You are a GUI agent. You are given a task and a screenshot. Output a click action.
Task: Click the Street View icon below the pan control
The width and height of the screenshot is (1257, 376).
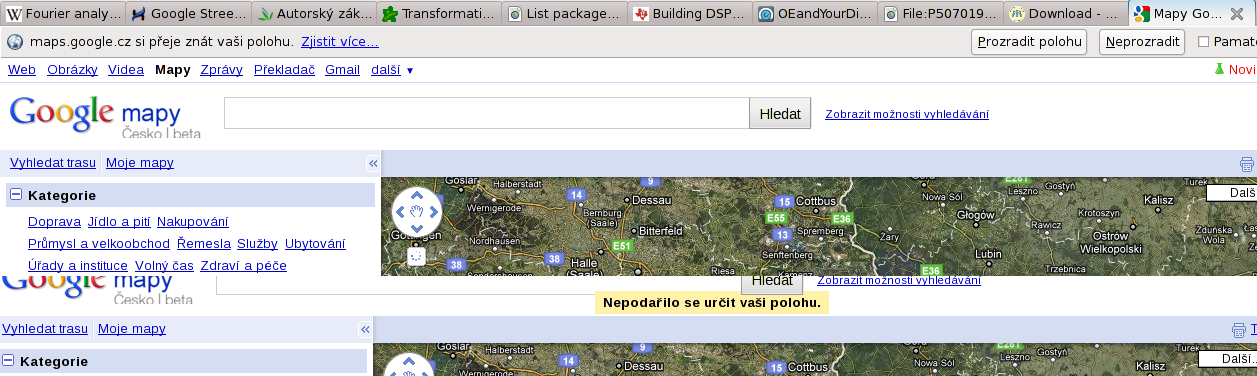point(417,256)
